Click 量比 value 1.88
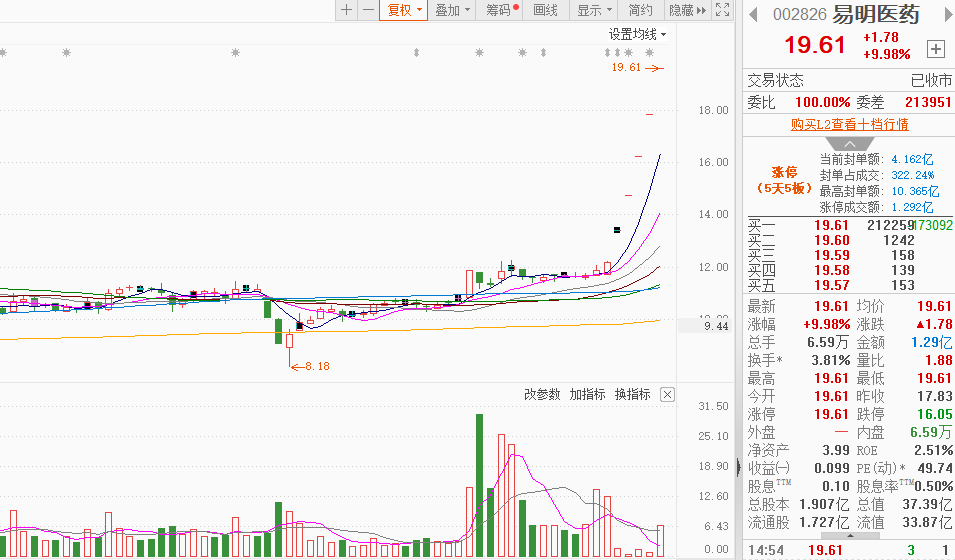This screenshot has width=955, height=560. click(x=939, y=360)
